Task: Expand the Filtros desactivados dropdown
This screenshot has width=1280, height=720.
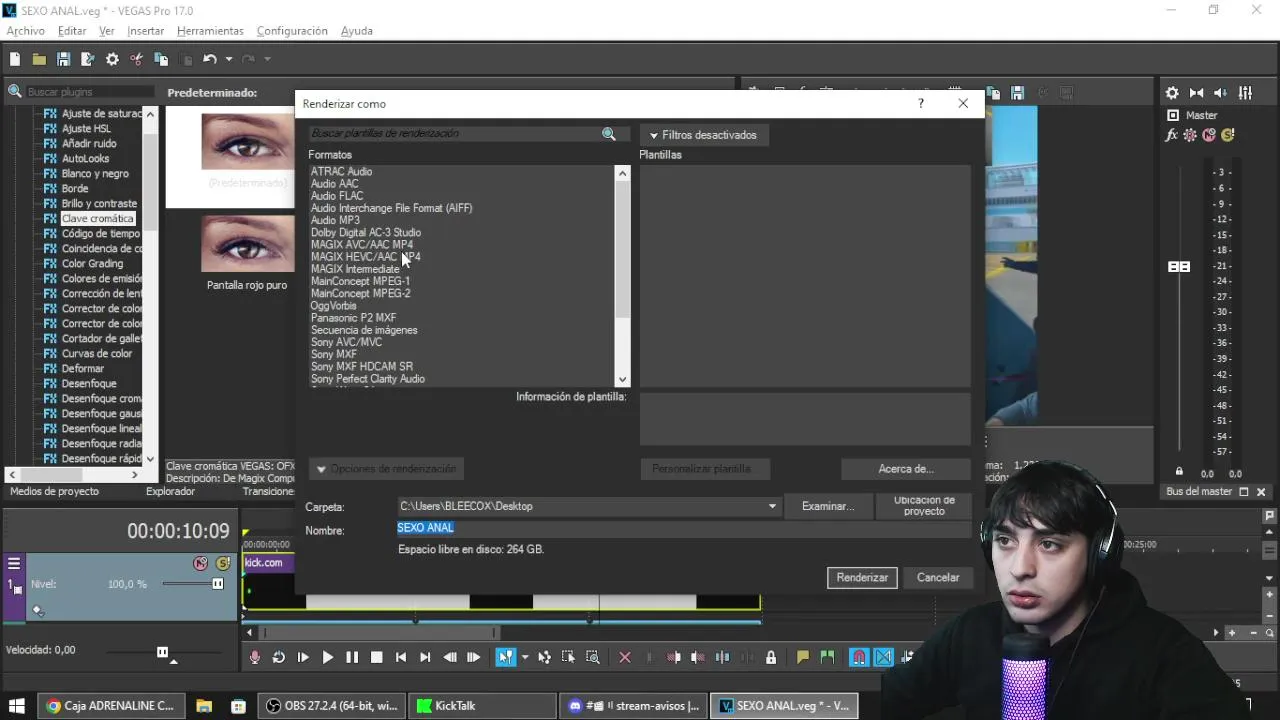Action: pyautogui.click(x=705, y=135)
